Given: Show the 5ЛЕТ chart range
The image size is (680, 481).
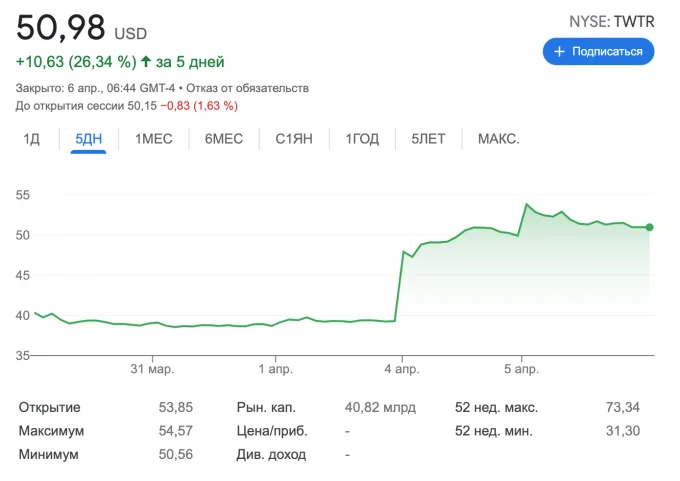Looking at the screenshot, I should click(428, 139).
